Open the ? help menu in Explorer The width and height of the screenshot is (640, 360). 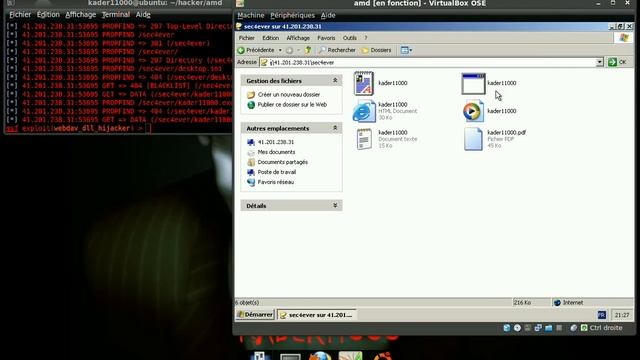(366, 38)
